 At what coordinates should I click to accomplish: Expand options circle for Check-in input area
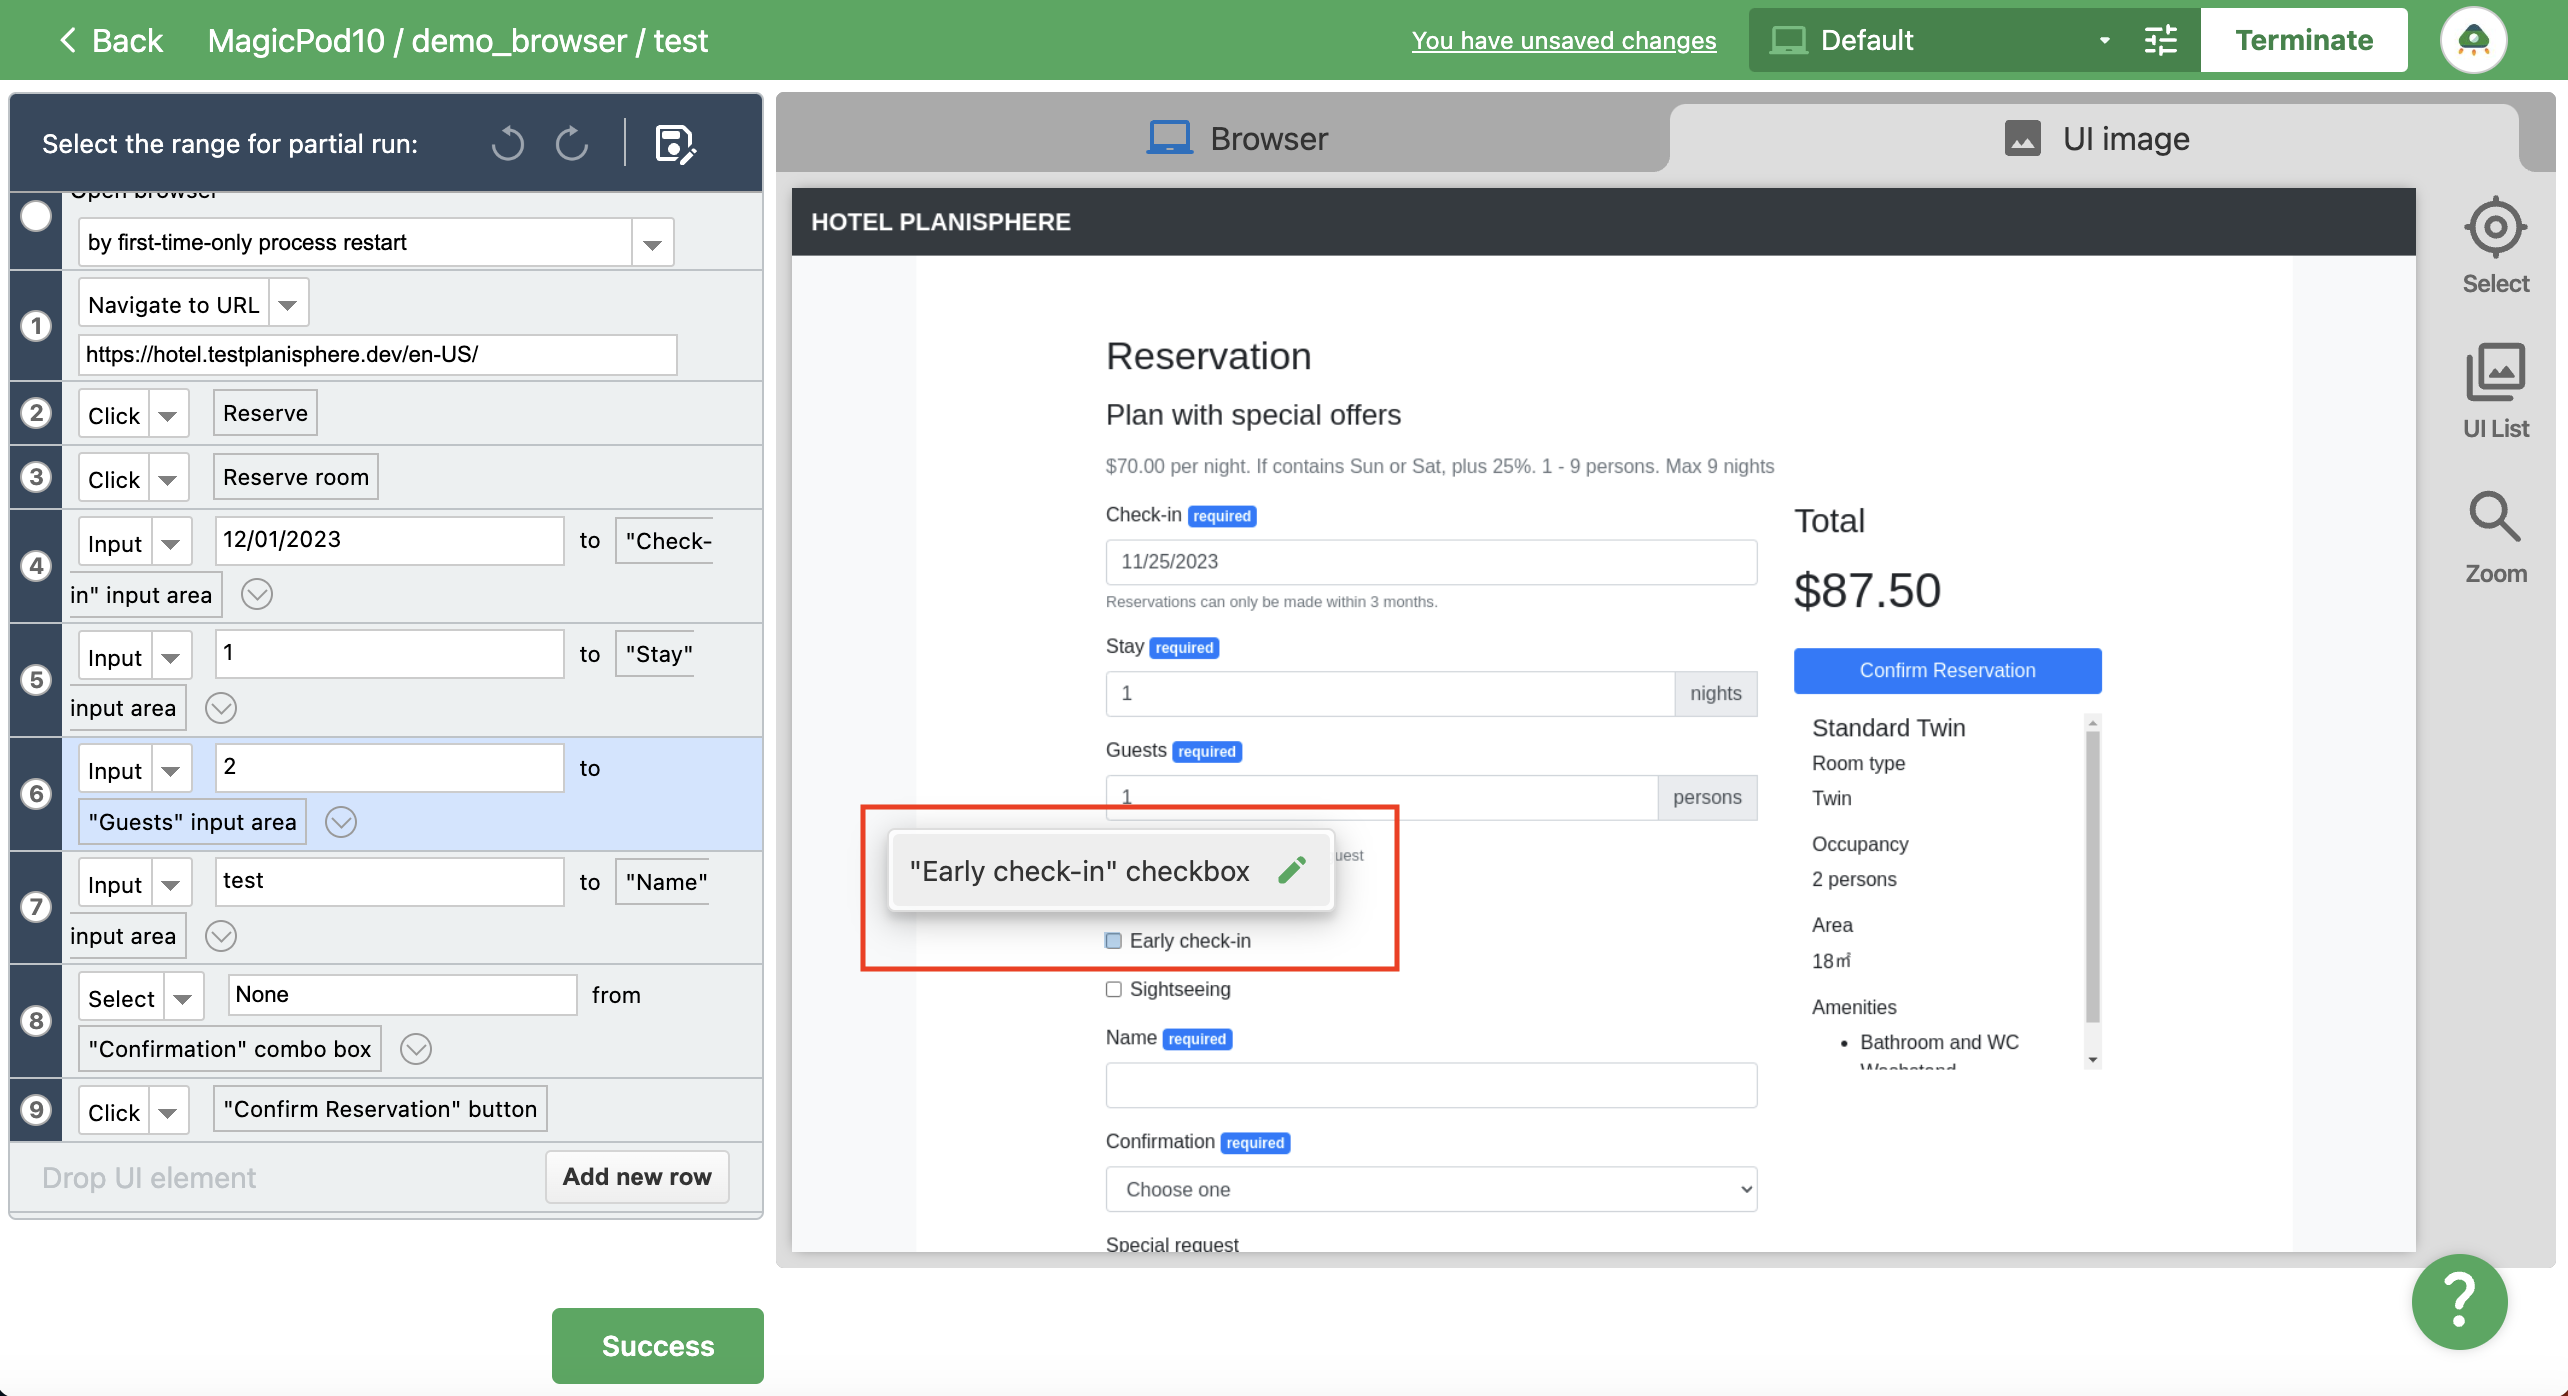coord(257,594)
